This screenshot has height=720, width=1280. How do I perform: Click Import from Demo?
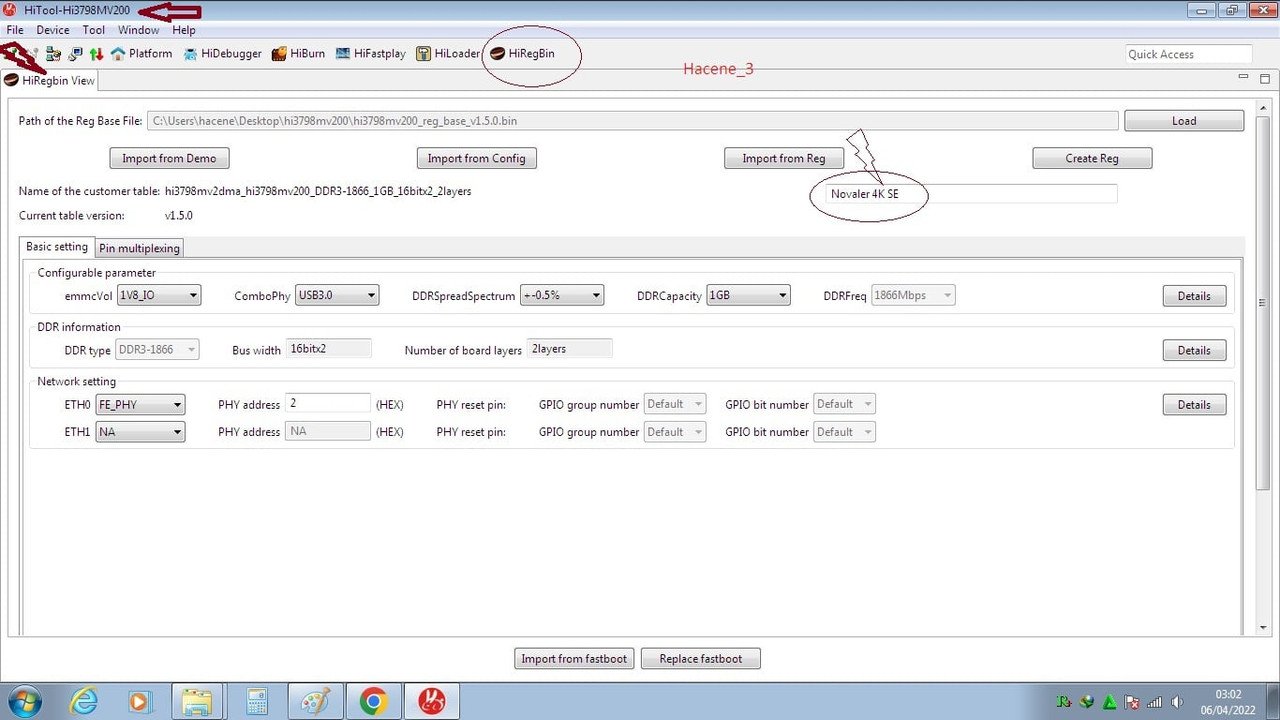click(x=169, y=158)
